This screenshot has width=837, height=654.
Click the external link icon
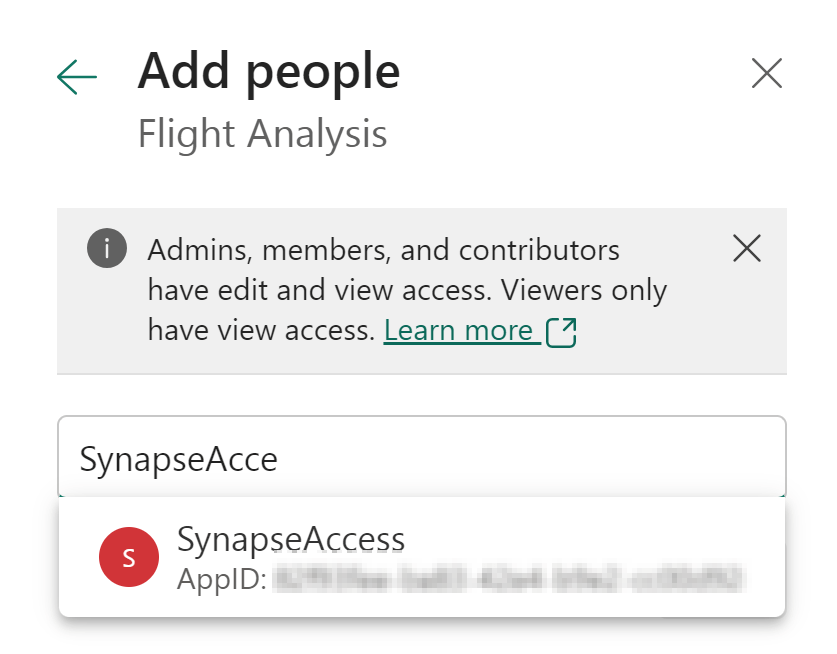click(x=562, y=332)
